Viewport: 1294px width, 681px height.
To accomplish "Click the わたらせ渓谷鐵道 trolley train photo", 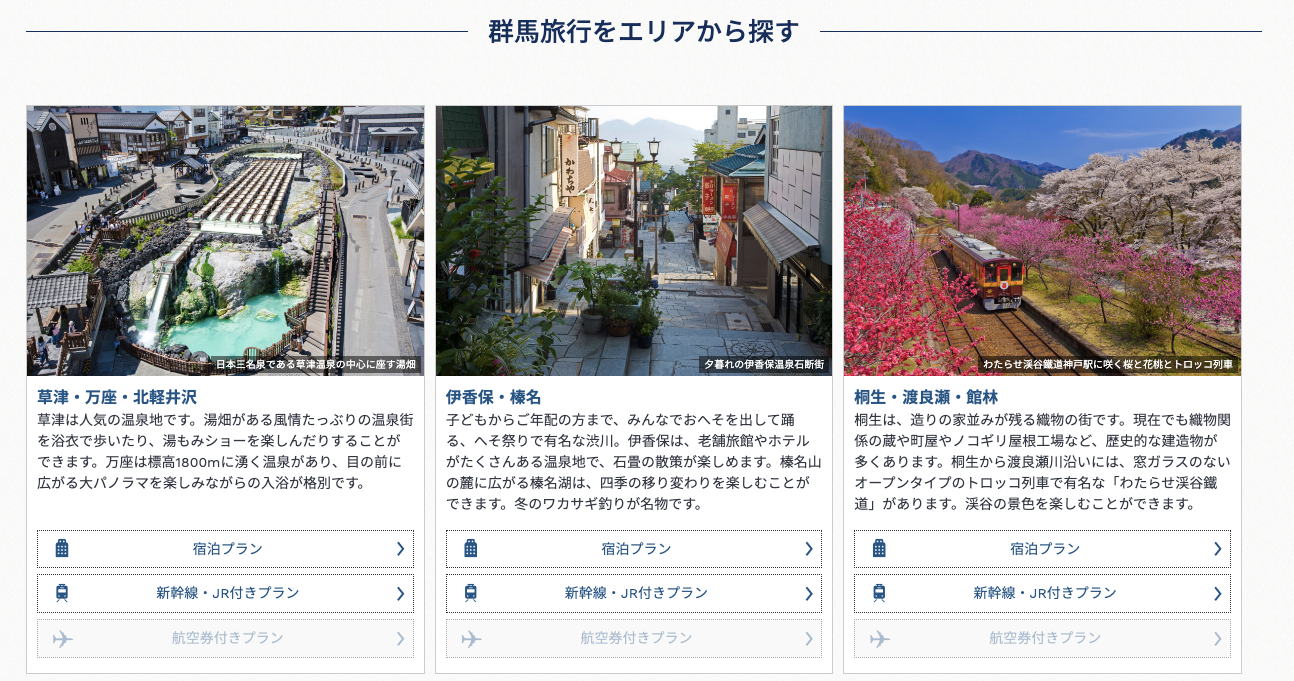I will (x=1042, y=240).
